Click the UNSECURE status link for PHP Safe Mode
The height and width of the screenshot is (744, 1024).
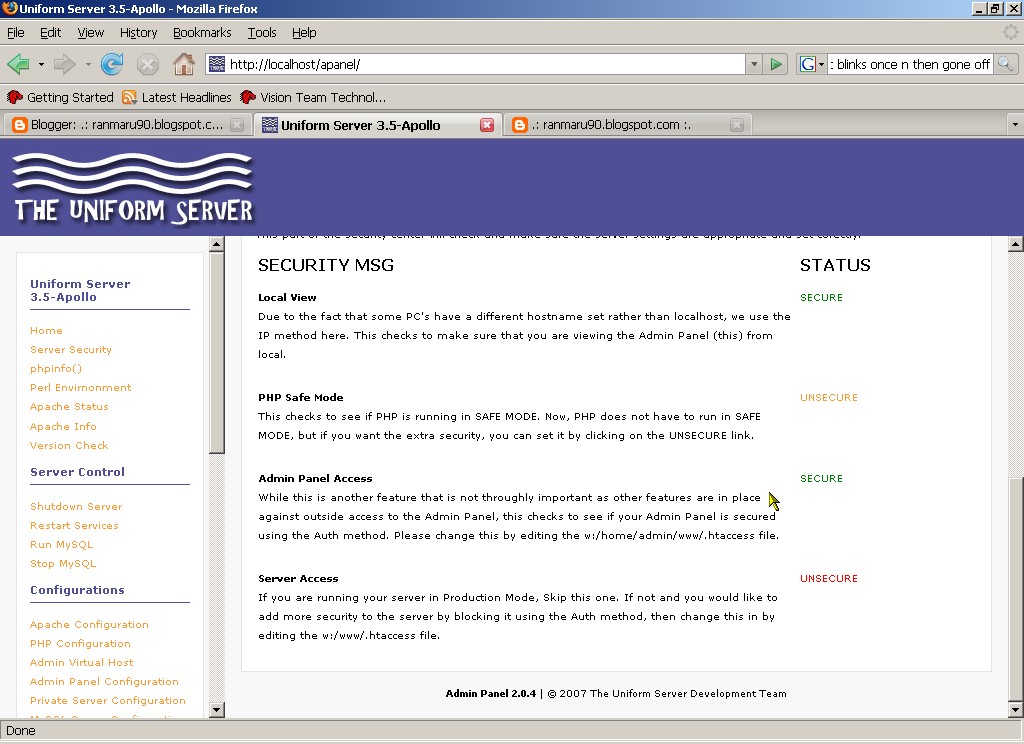click(x=829, y=397)
